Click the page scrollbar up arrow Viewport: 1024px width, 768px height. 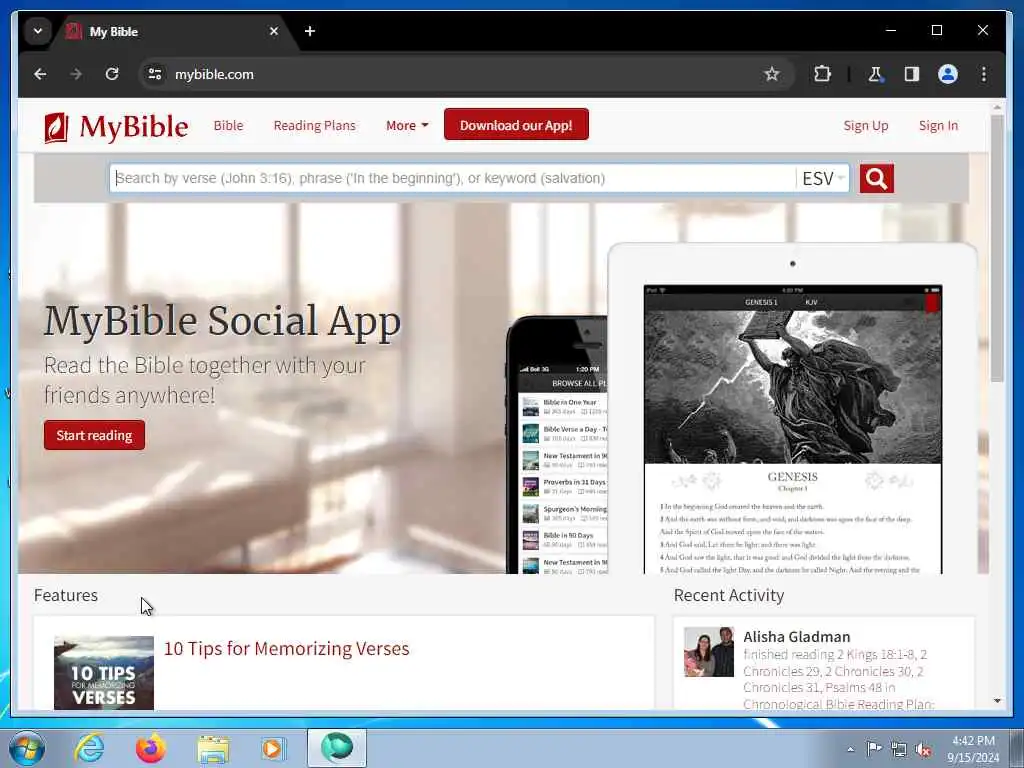coord(997,107)
